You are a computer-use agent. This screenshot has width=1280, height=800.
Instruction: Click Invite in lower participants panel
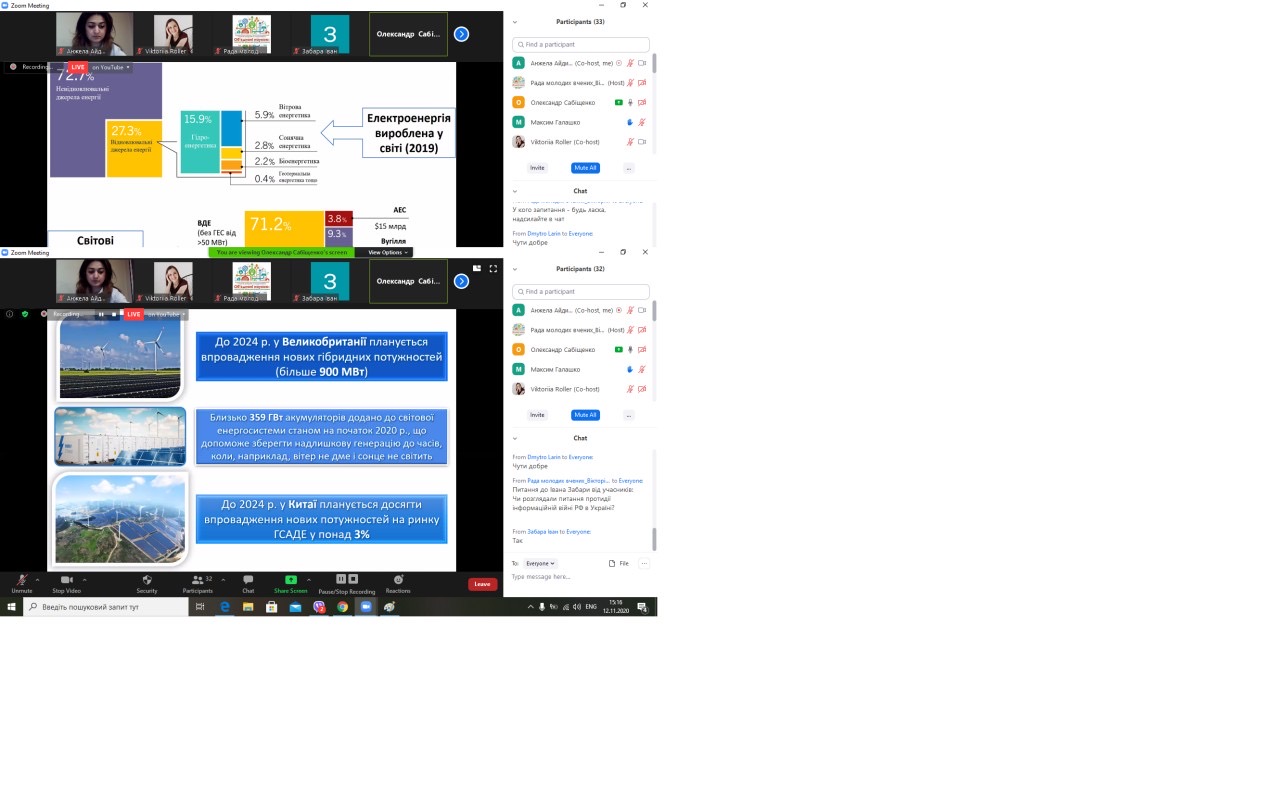coord(537,415)
